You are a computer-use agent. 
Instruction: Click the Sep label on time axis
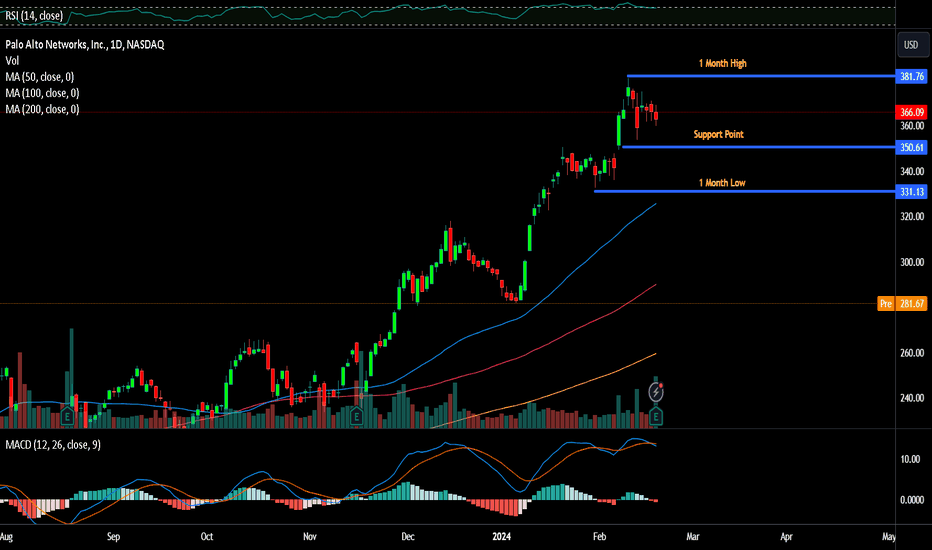click(114, 536)
